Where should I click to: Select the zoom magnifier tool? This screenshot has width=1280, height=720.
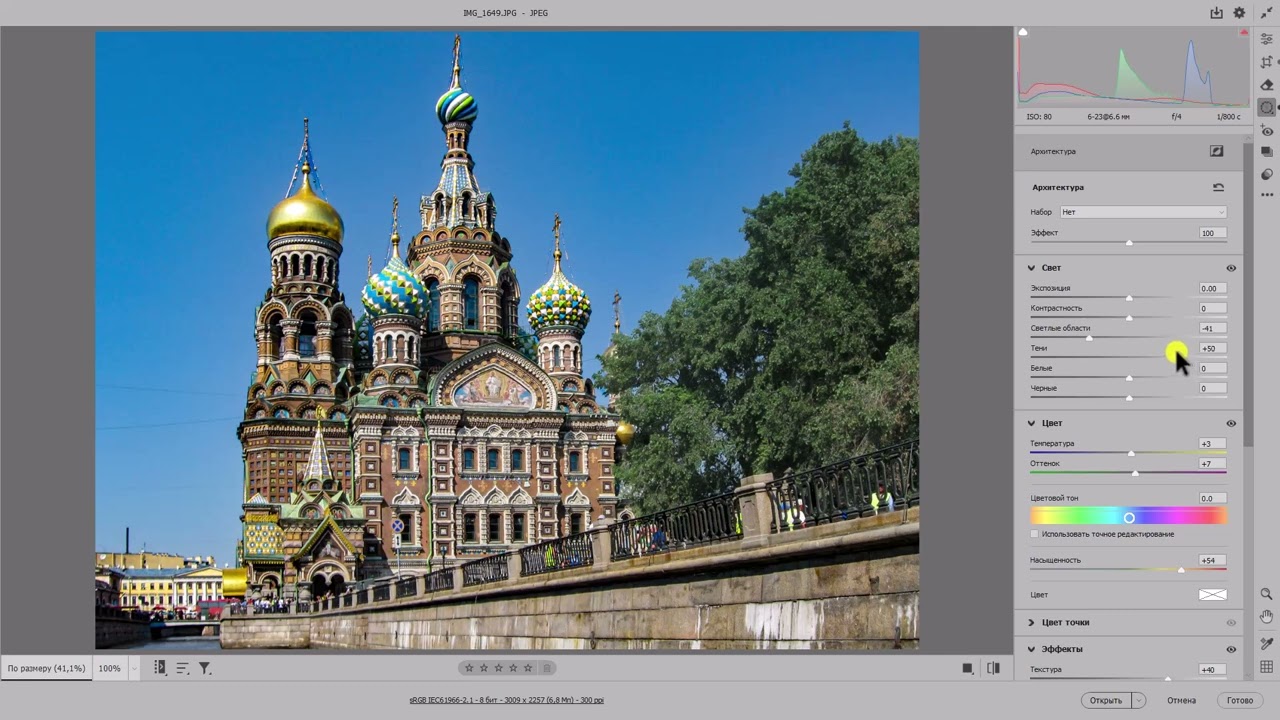1267,594
